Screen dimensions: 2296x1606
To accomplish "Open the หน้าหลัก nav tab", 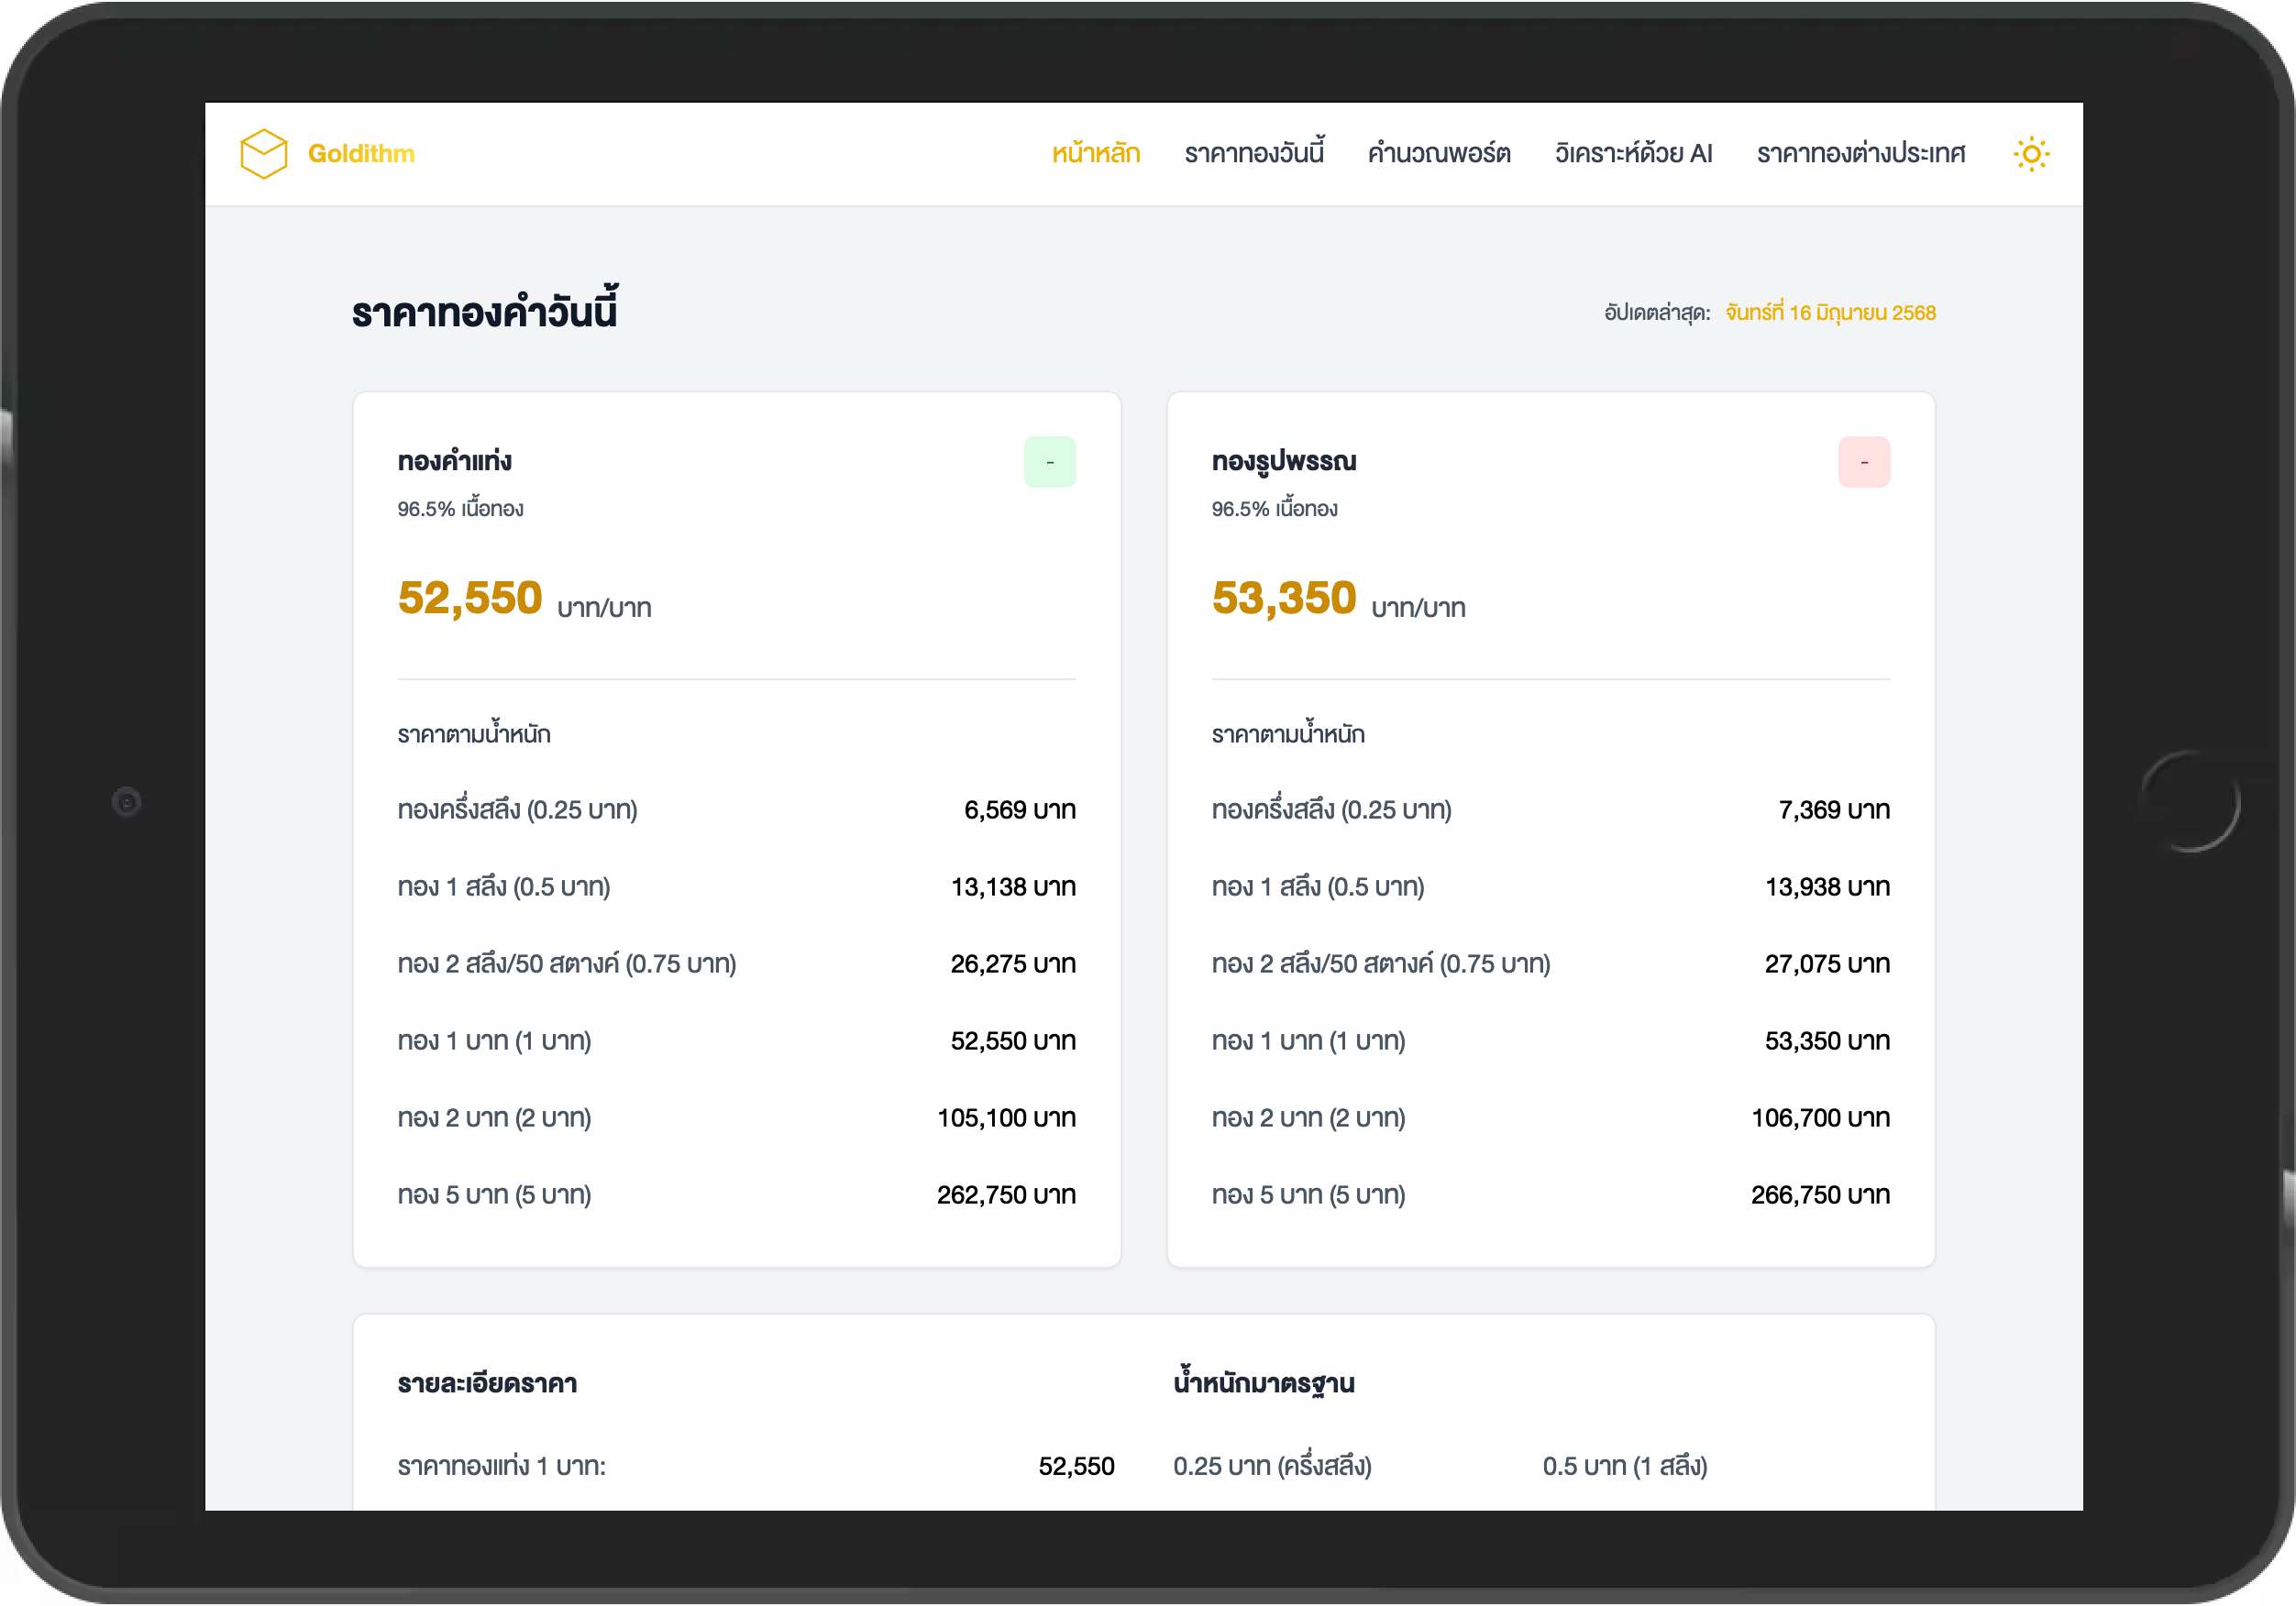I will click(1095, 153).
